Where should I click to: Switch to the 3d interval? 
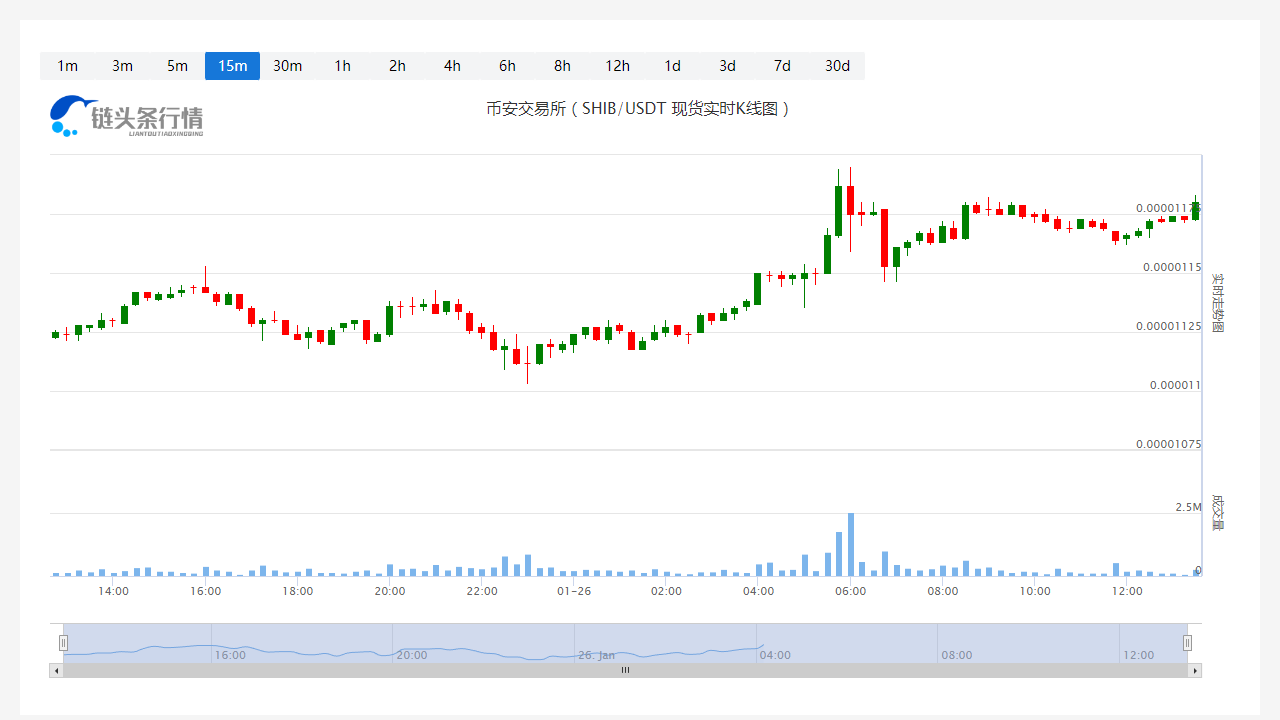pyautogui.click(x=727, y=66)
